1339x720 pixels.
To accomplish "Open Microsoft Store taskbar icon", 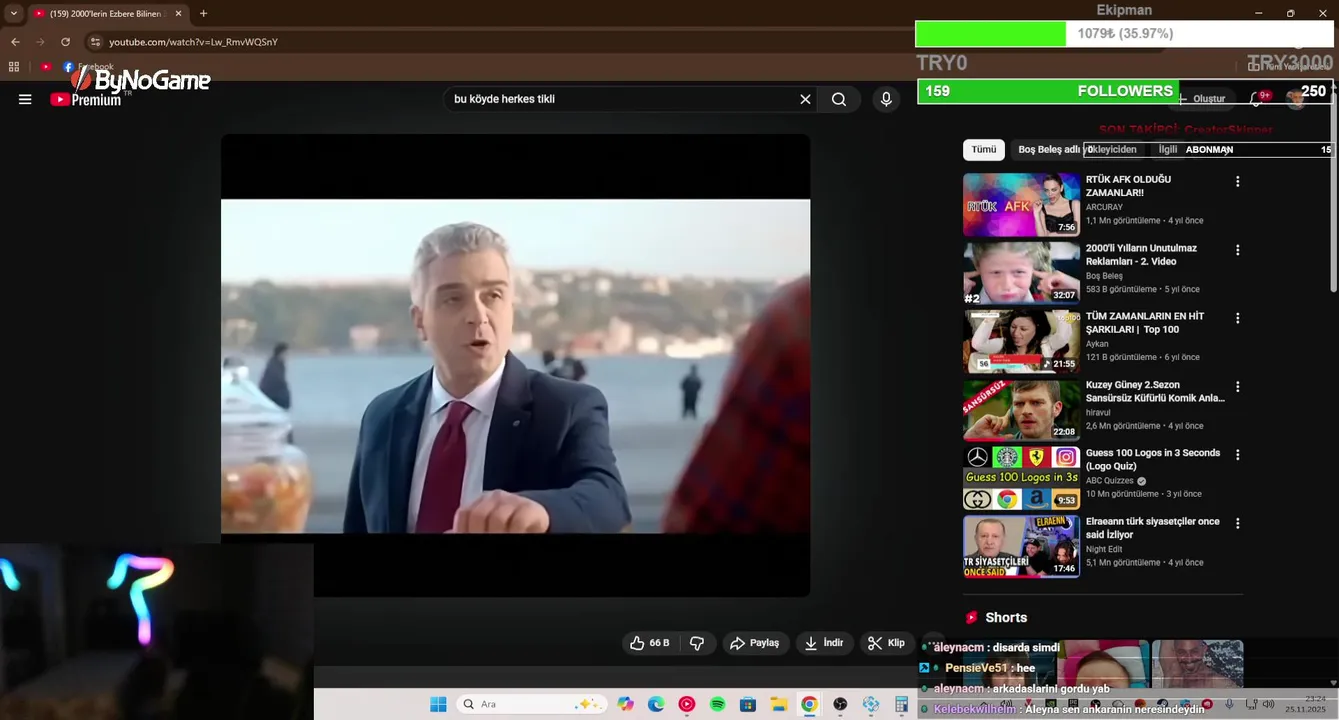I will click(747, 704).
